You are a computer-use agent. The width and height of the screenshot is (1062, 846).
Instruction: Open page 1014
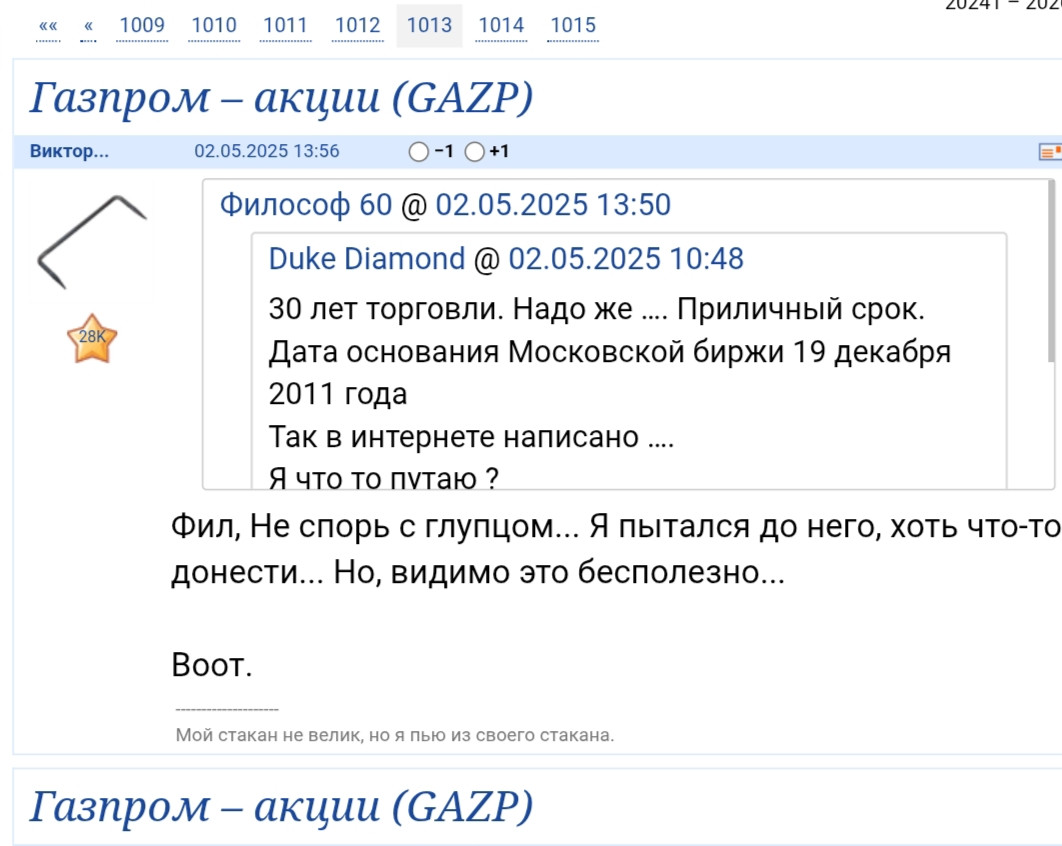click(x=501, y=26)
